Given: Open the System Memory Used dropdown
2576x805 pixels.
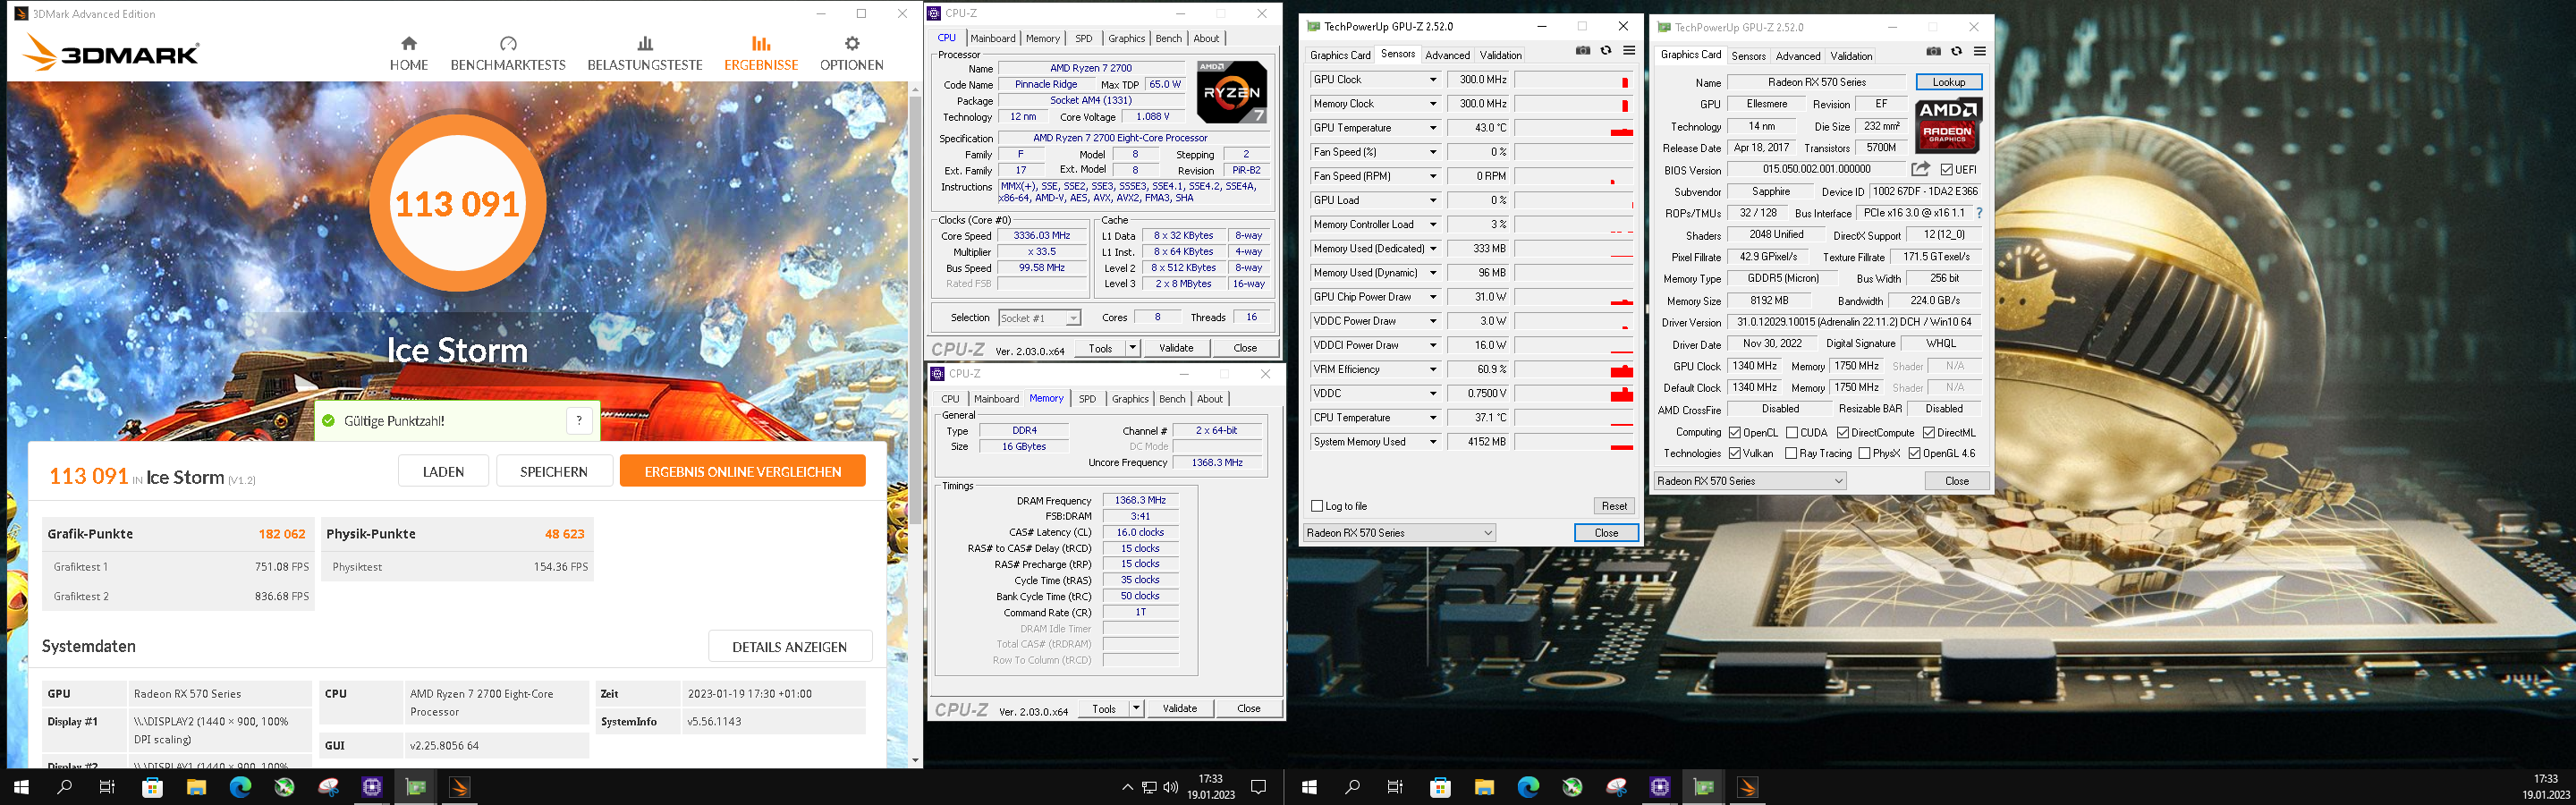Looking at the screenshot, I should click(x=1432, y=442).
